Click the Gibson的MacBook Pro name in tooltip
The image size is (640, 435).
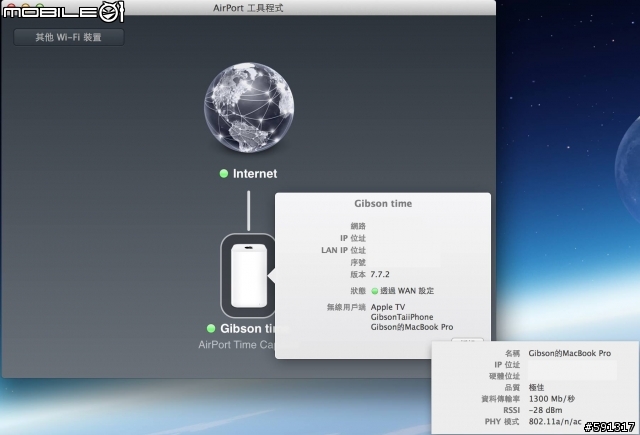pos(569,353)
